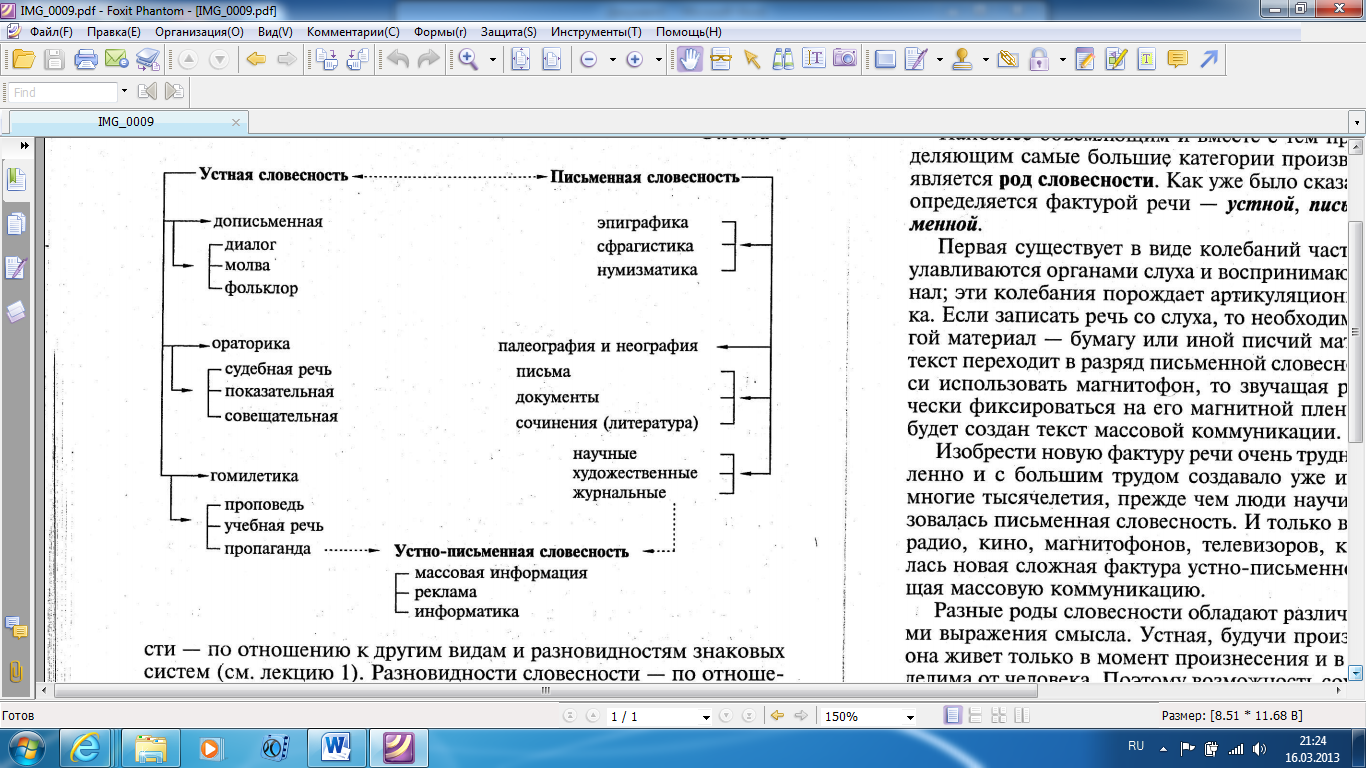The image size is (1366, 768).
Task: Select the Hand tool
Action: [690, 59]
